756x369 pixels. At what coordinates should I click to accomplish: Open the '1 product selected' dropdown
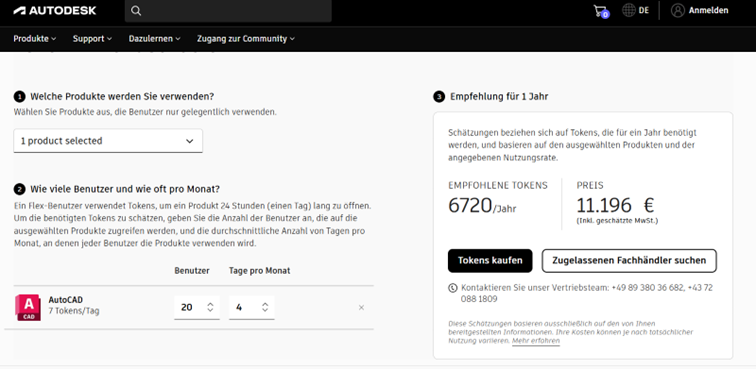108,141
